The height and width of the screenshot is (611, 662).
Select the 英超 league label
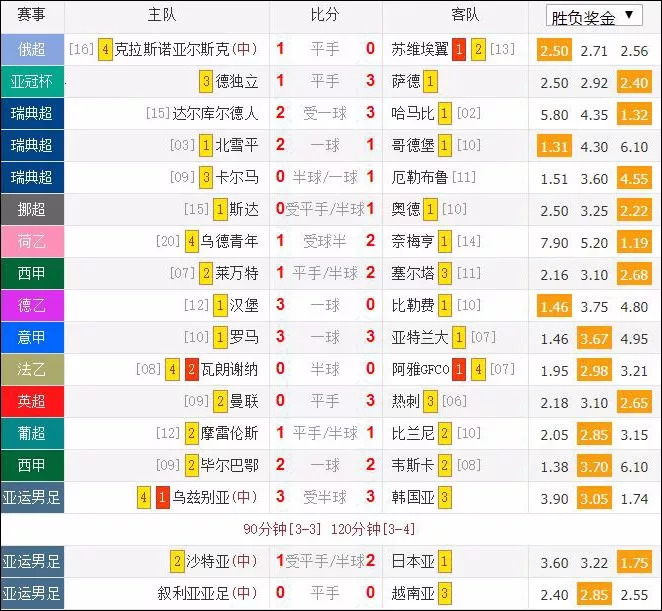pyautogui.click(x=32, y=402)
